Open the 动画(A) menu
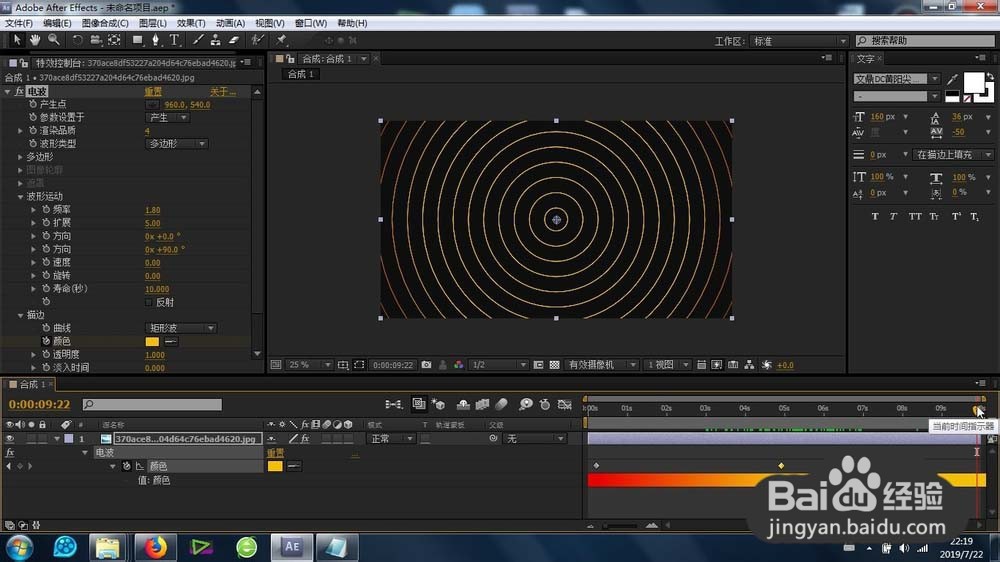1000x562 pixels. 230,23
